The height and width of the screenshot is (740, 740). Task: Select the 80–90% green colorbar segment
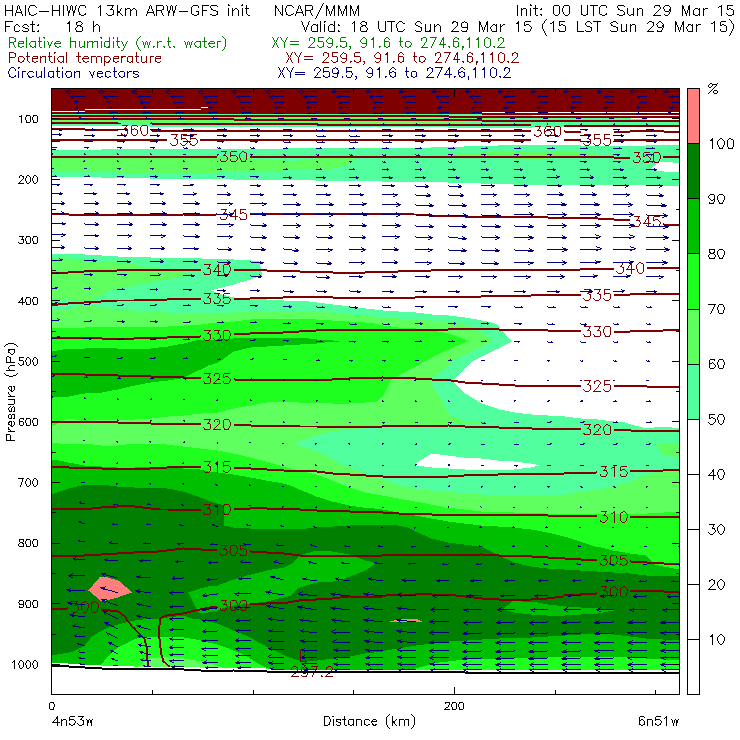(693, 226)
